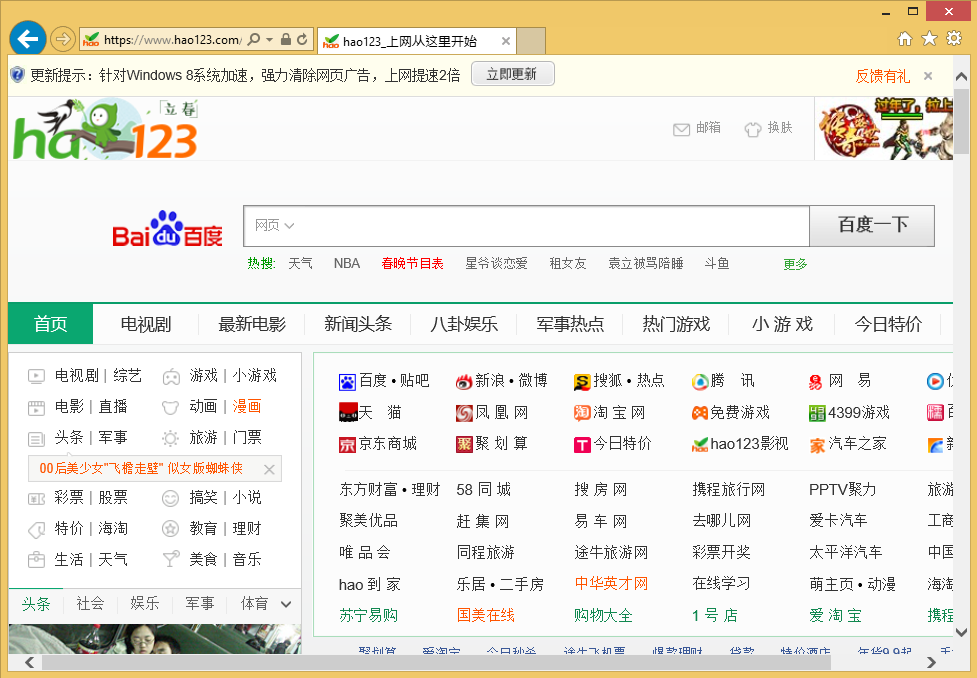Switch to 军事热点 navigation tab
Image resolution: width=977 pixels, height=678 pixels.
point(570,324)
